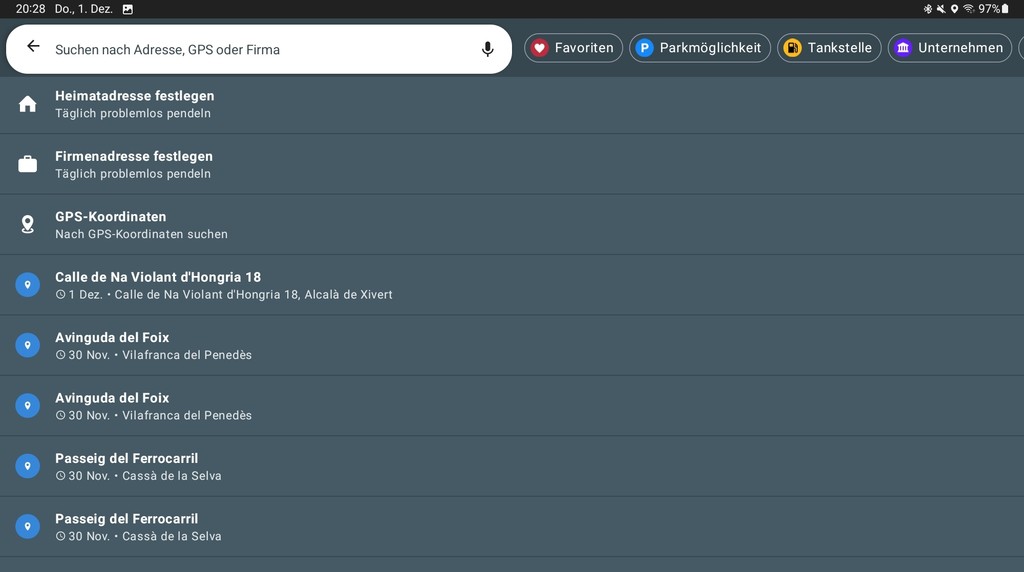The image size is (1024, 572).
Task: Tap the Bluetooth status icon
Action: coord(927,9)
